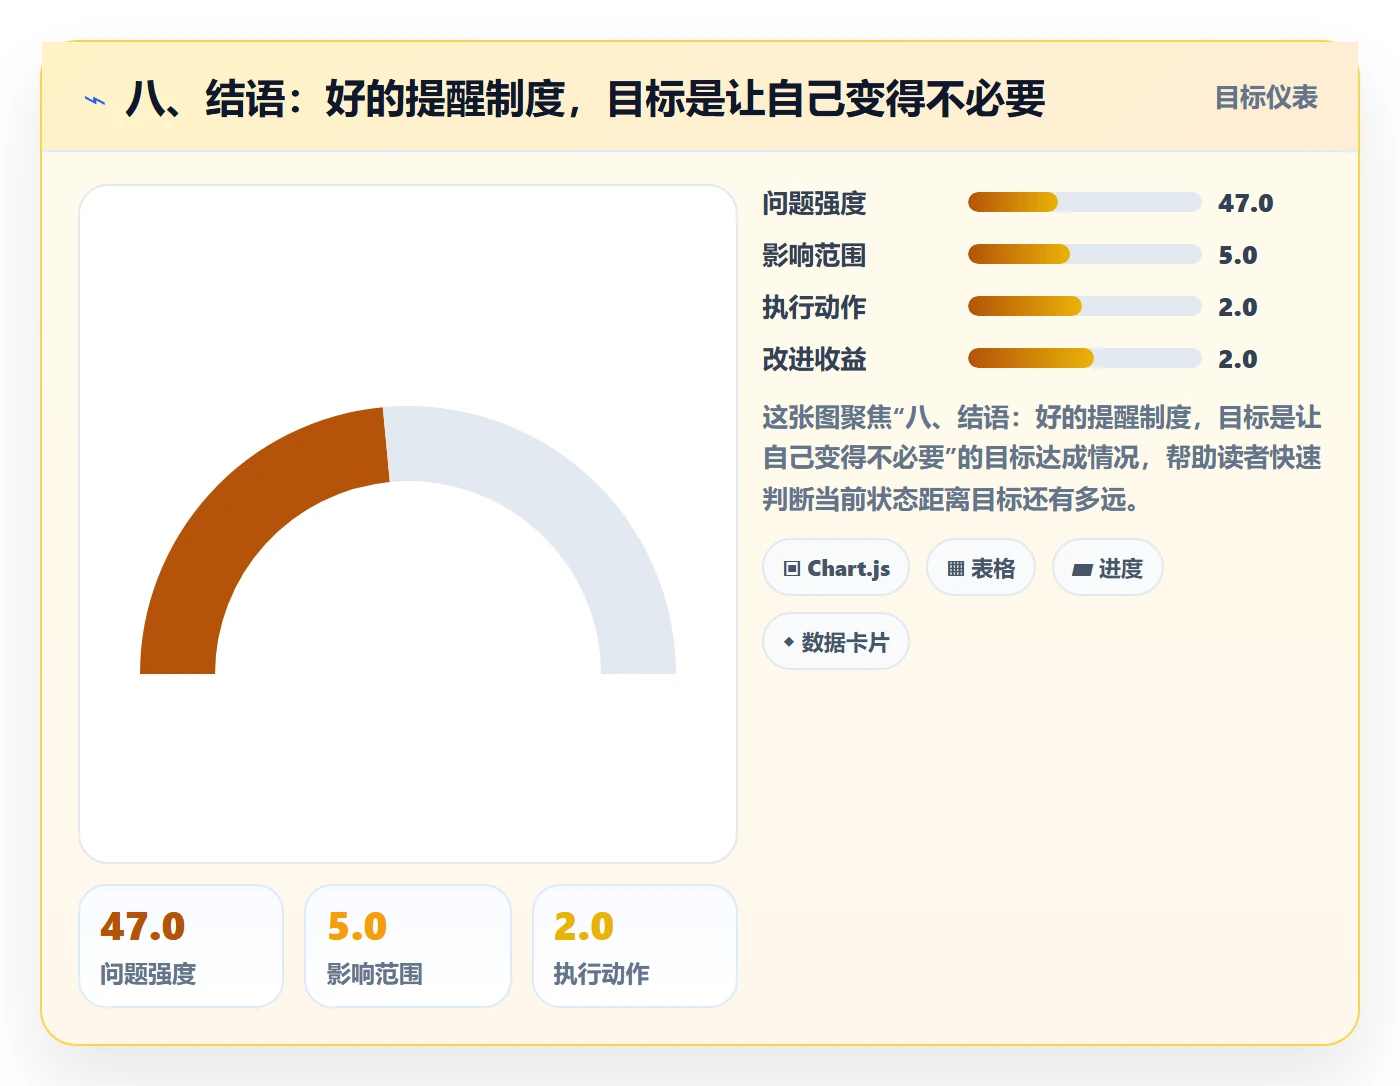Select the 数据卡片 tag
Screen dimensions: 1400x1086
point(836,642)
